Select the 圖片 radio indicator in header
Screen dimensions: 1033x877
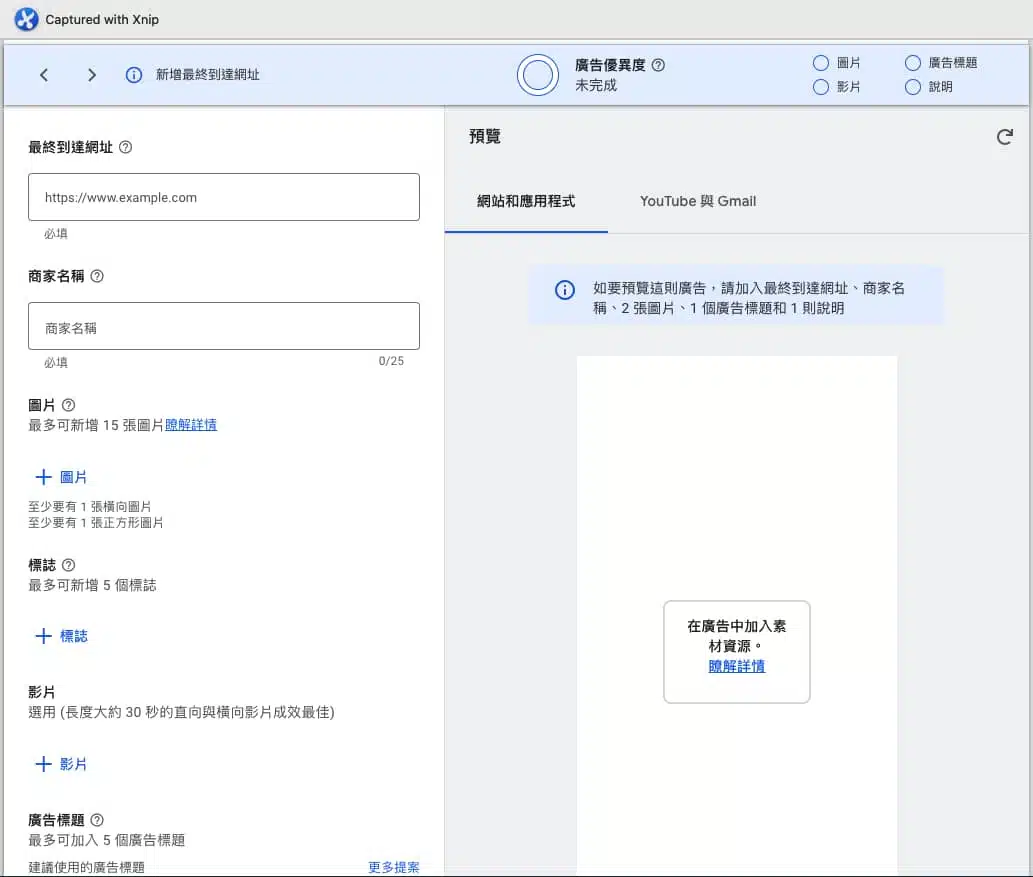[x=821, y=63]
